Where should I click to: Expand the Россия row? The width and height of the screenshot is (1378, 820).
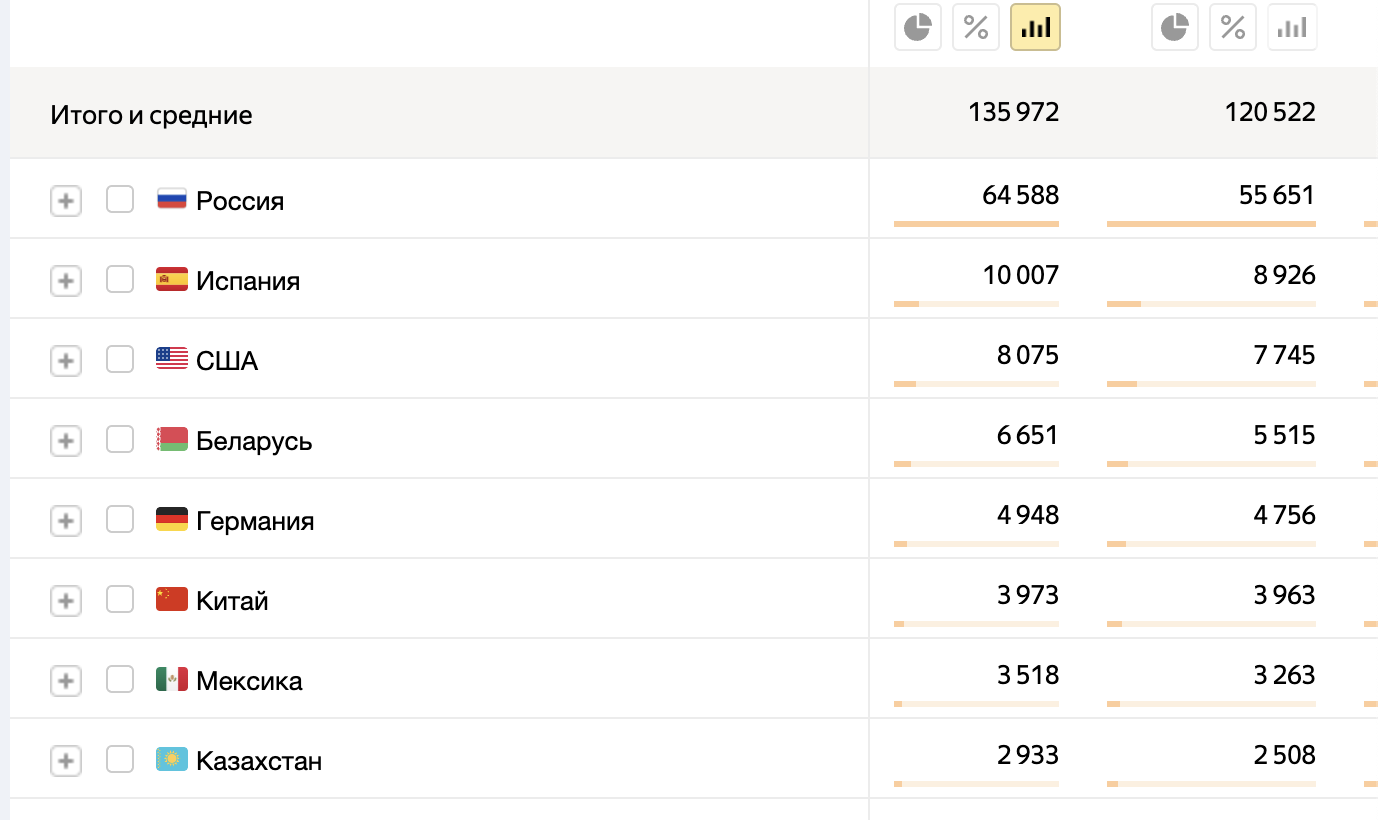coord(65,201)
